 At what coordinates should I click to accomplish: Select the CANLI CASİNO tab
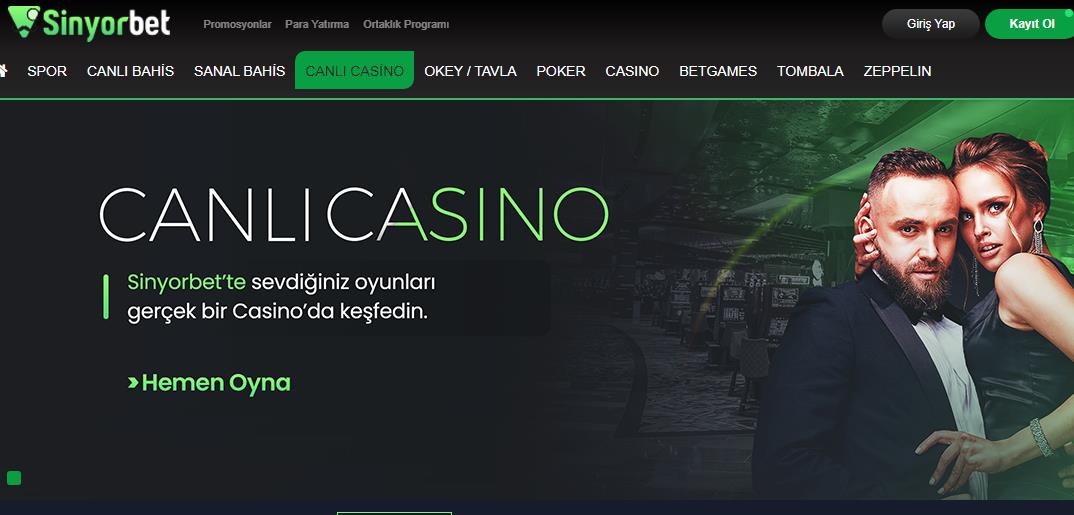click(354, 71)
